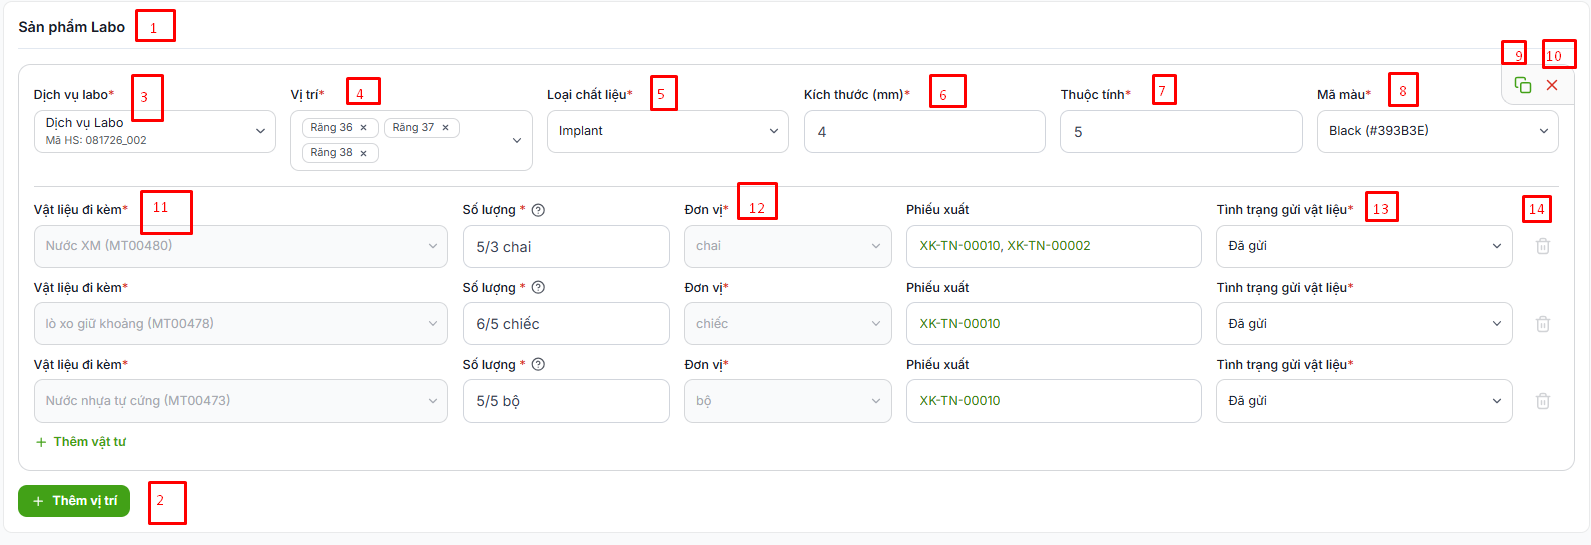Screen dimensions: 1591x545
Task: Open the Loại chất liệu Implant dropdown
Action: (668, 131)
